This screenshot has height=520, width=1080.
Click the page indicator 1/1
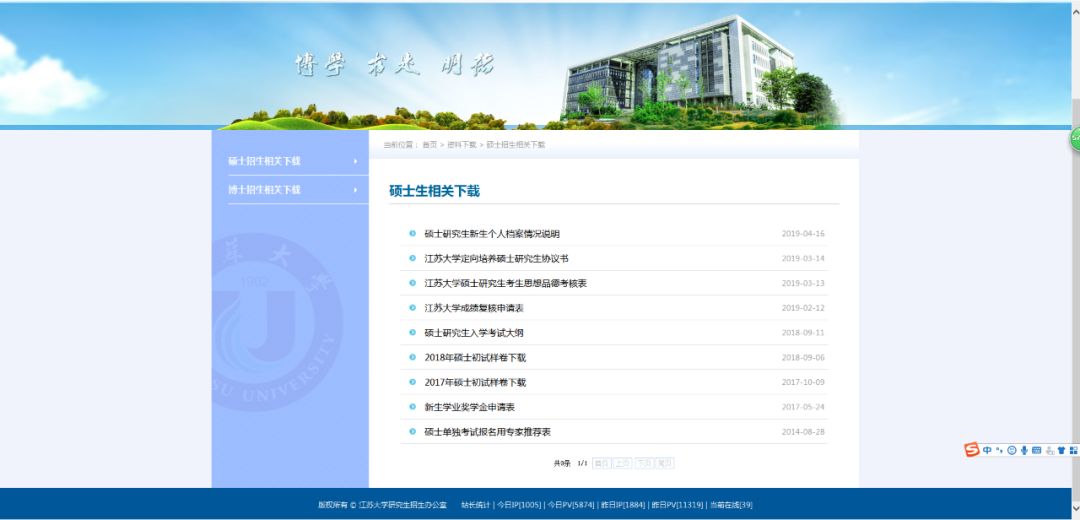pos(582,464)
